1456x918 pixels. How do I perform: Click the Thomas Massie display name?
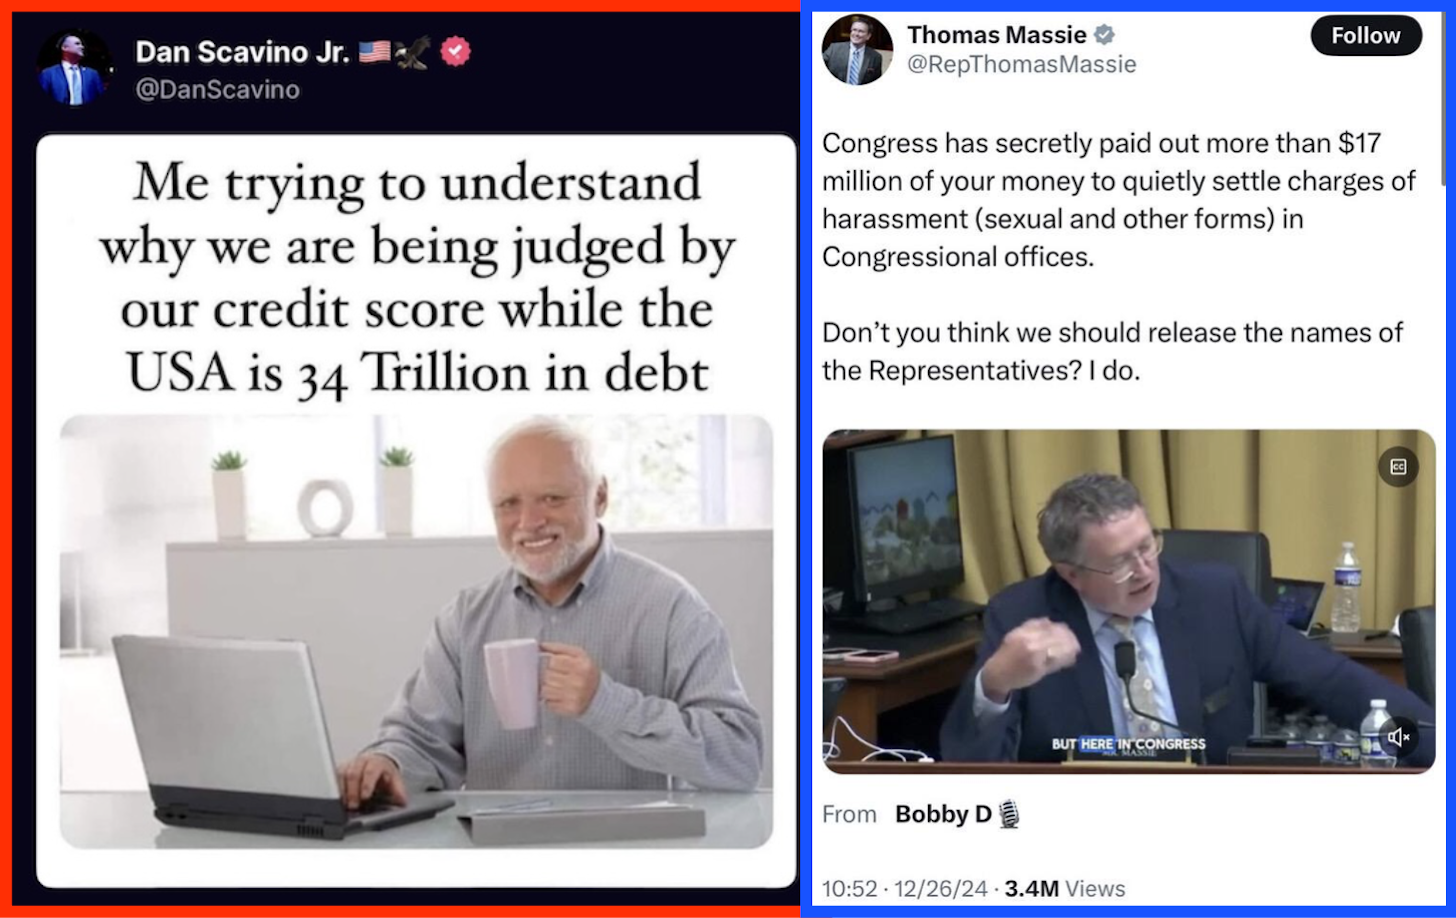tap(996, 35)
